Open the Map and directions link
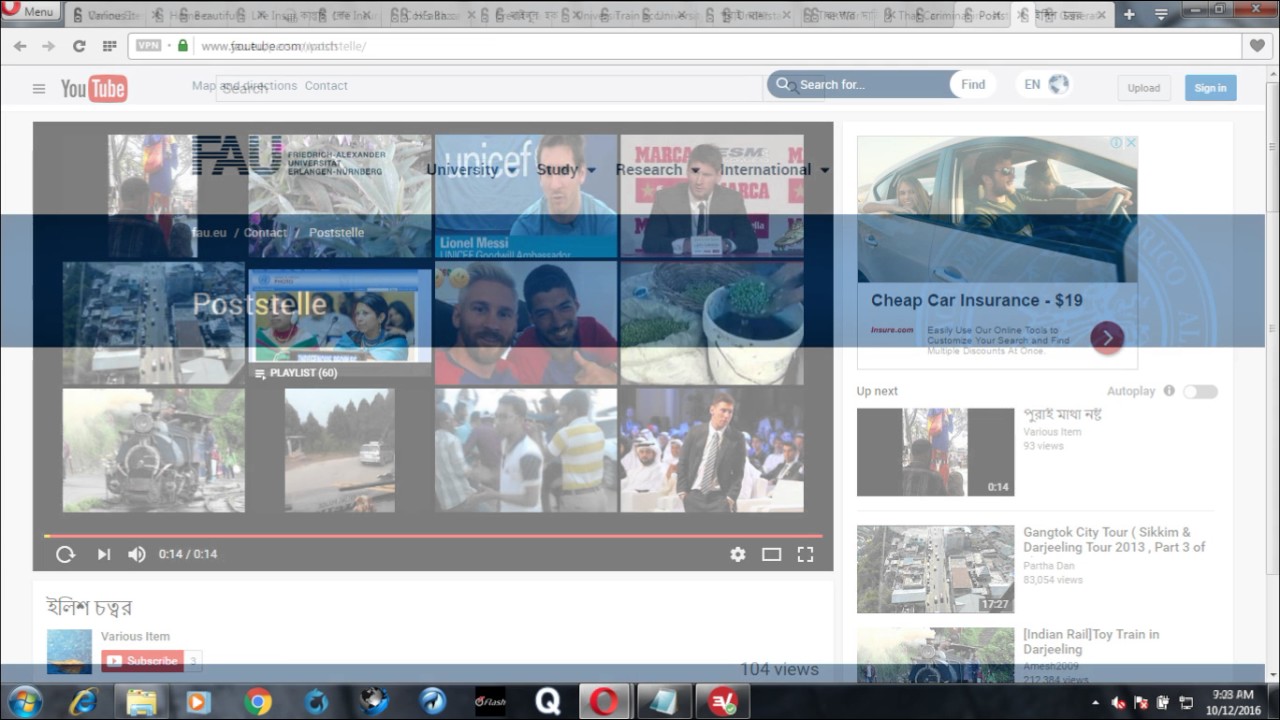Screen dimensions: 1280x720 click(x=245, y=86)
